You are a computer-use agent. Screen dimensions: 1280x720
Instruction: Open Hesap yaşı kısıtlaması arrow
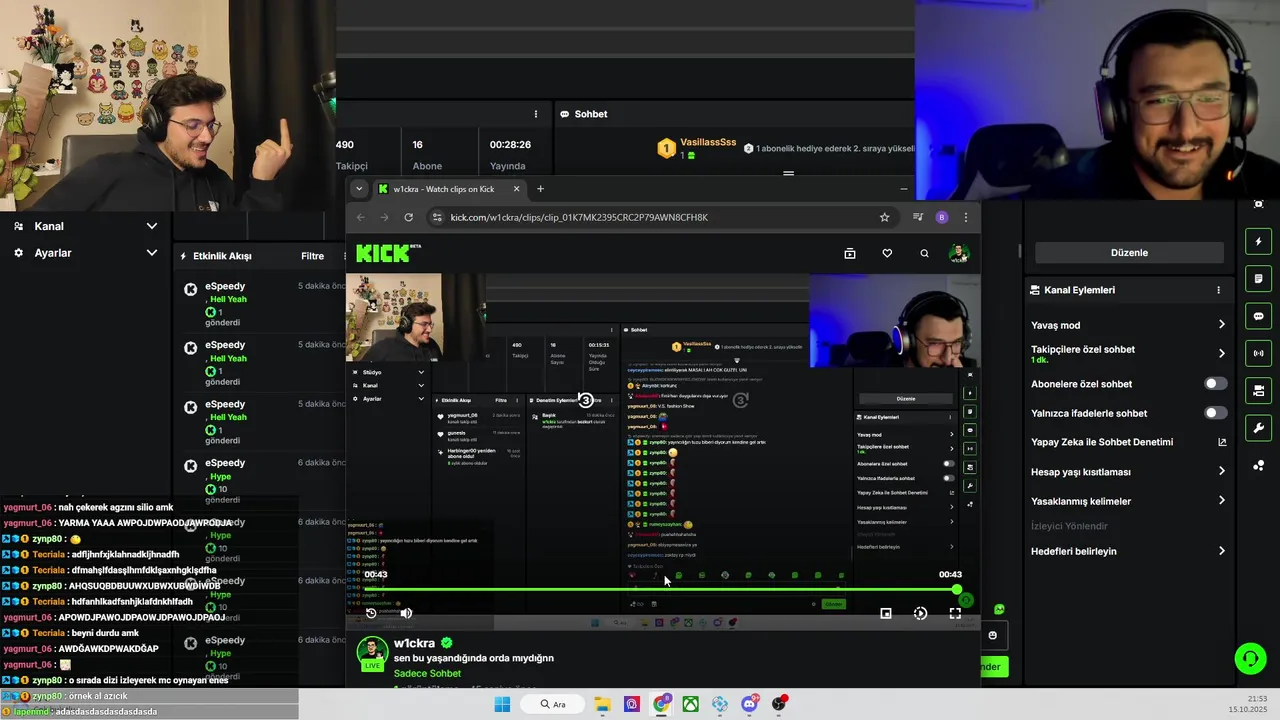[x=1222, y=471]
